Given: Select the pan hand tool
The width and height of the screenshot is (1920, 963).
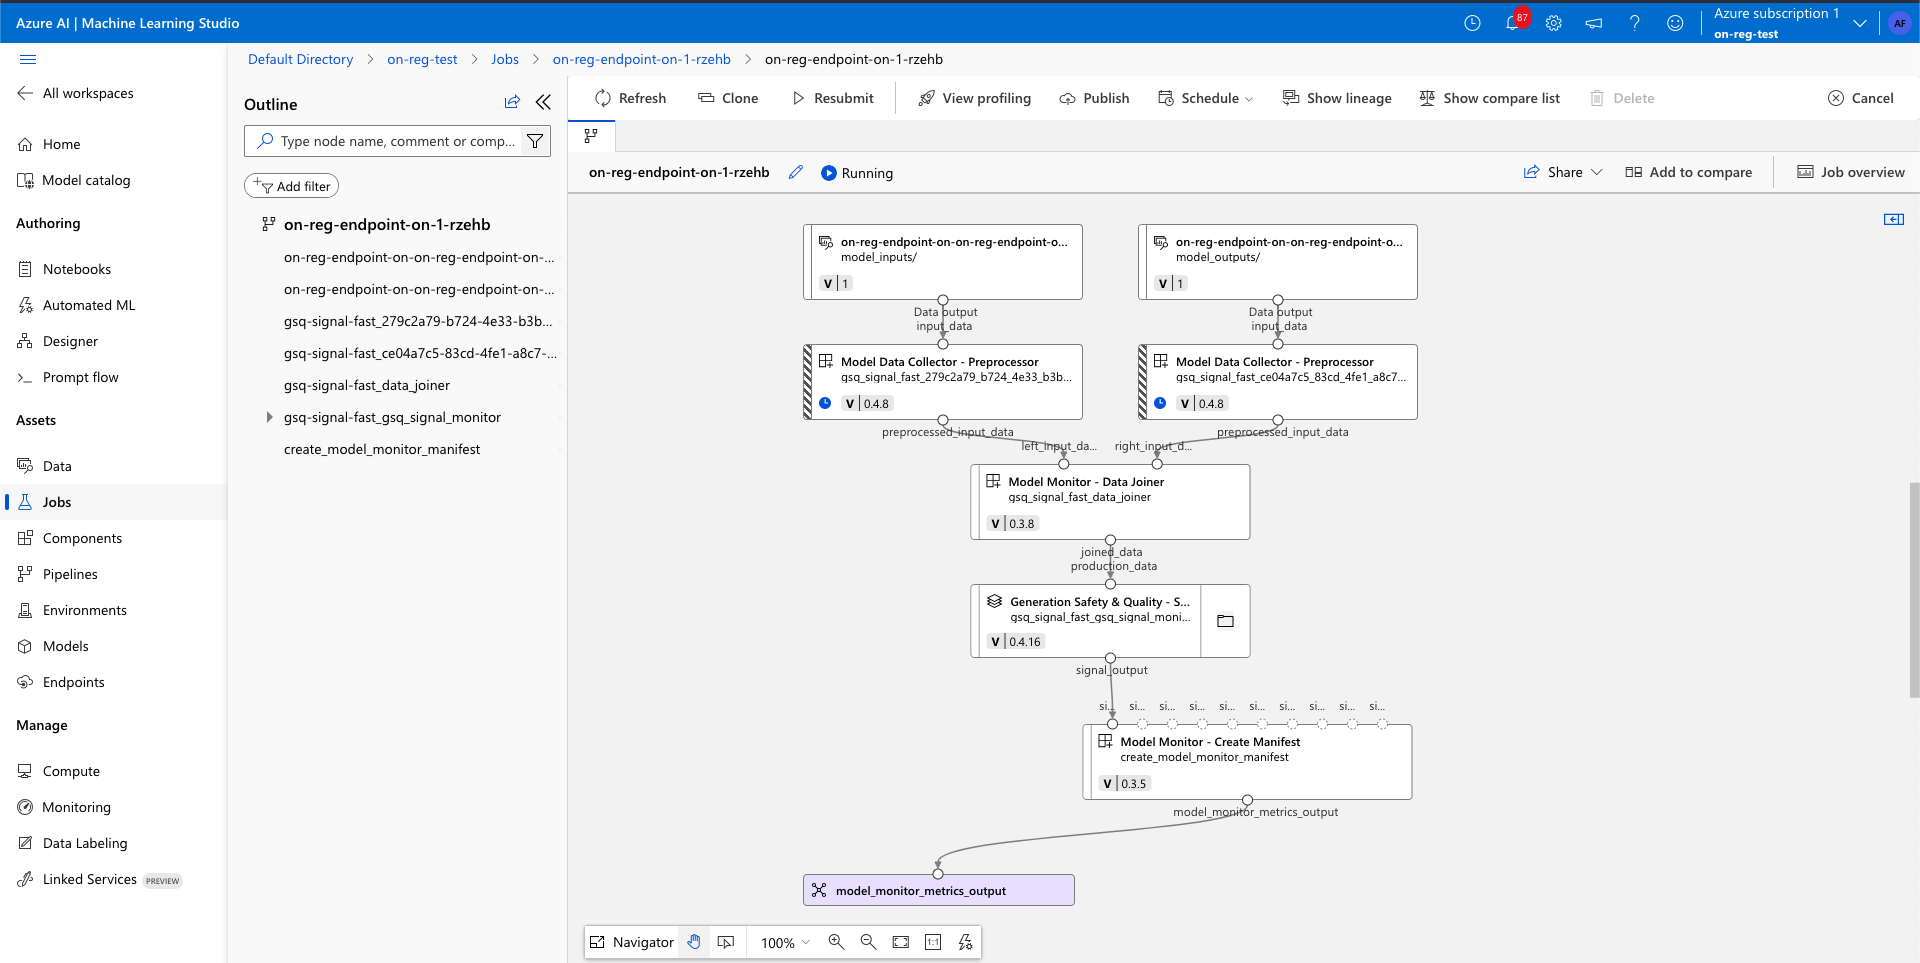Looking at the screenshot, I should (694, 942).
